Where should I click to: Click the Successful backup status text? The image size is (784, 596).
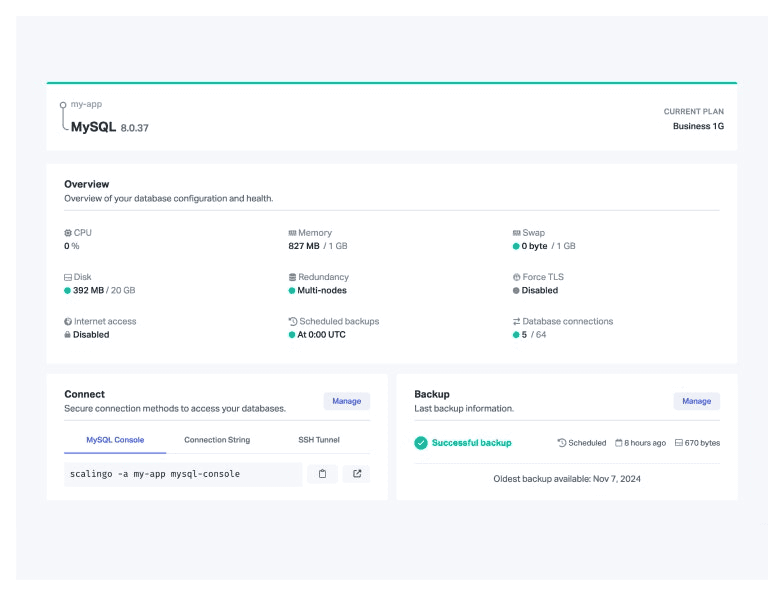pyautogui.click(x=472, y=443)
